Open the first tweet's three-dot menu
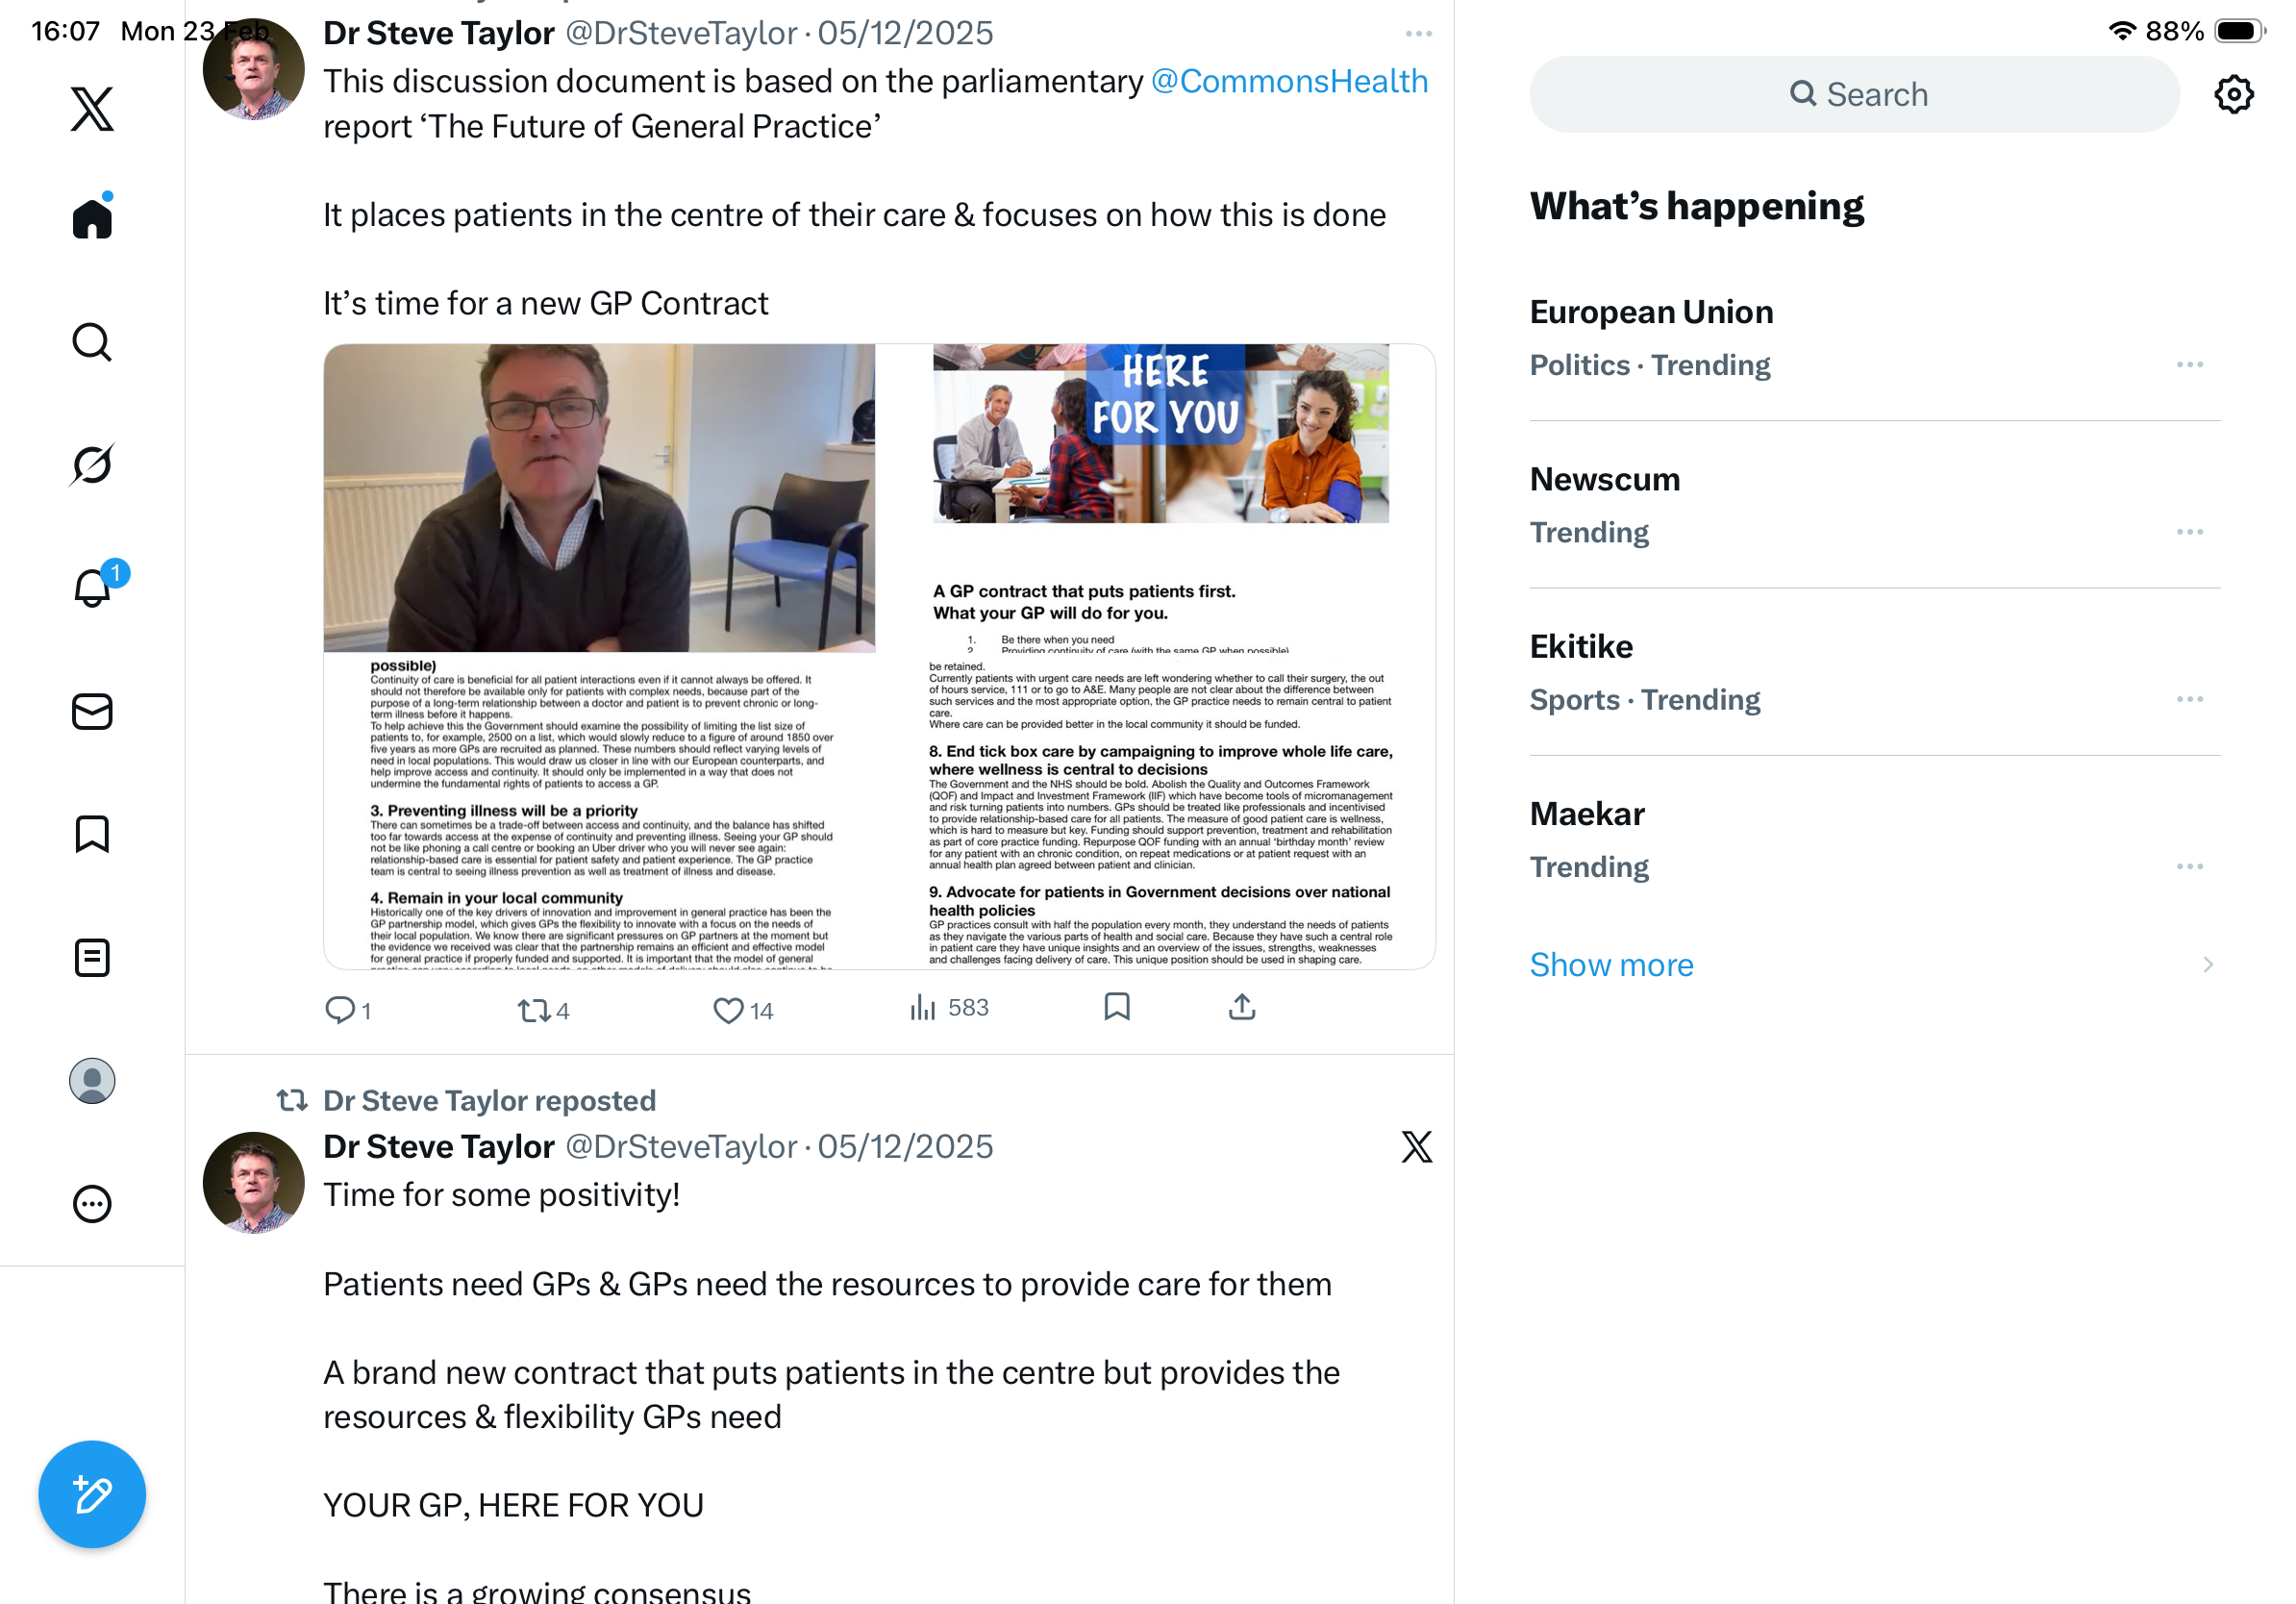Screen dimensions: 2296x1604 [x=1418, y=34]
